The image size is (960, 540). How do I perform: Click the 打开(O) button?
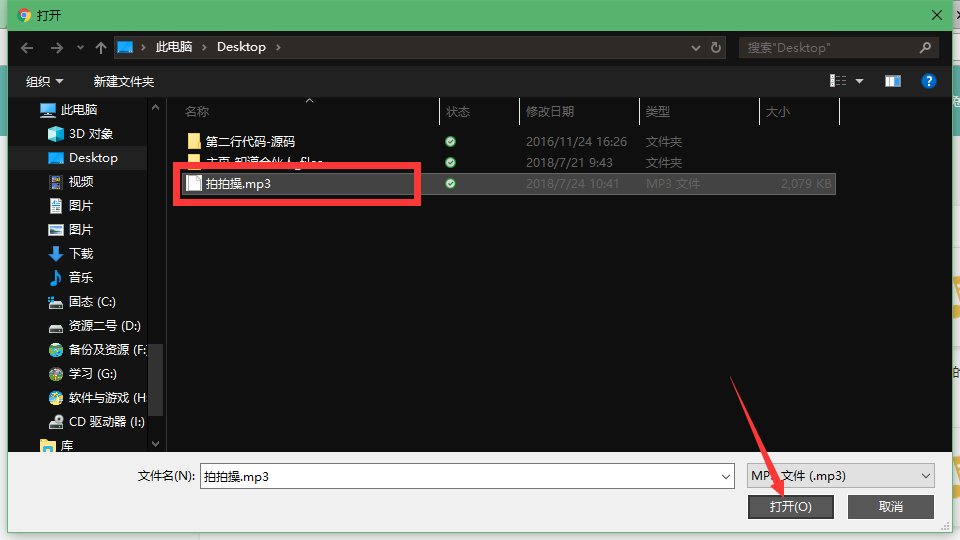tap(790, 507)
